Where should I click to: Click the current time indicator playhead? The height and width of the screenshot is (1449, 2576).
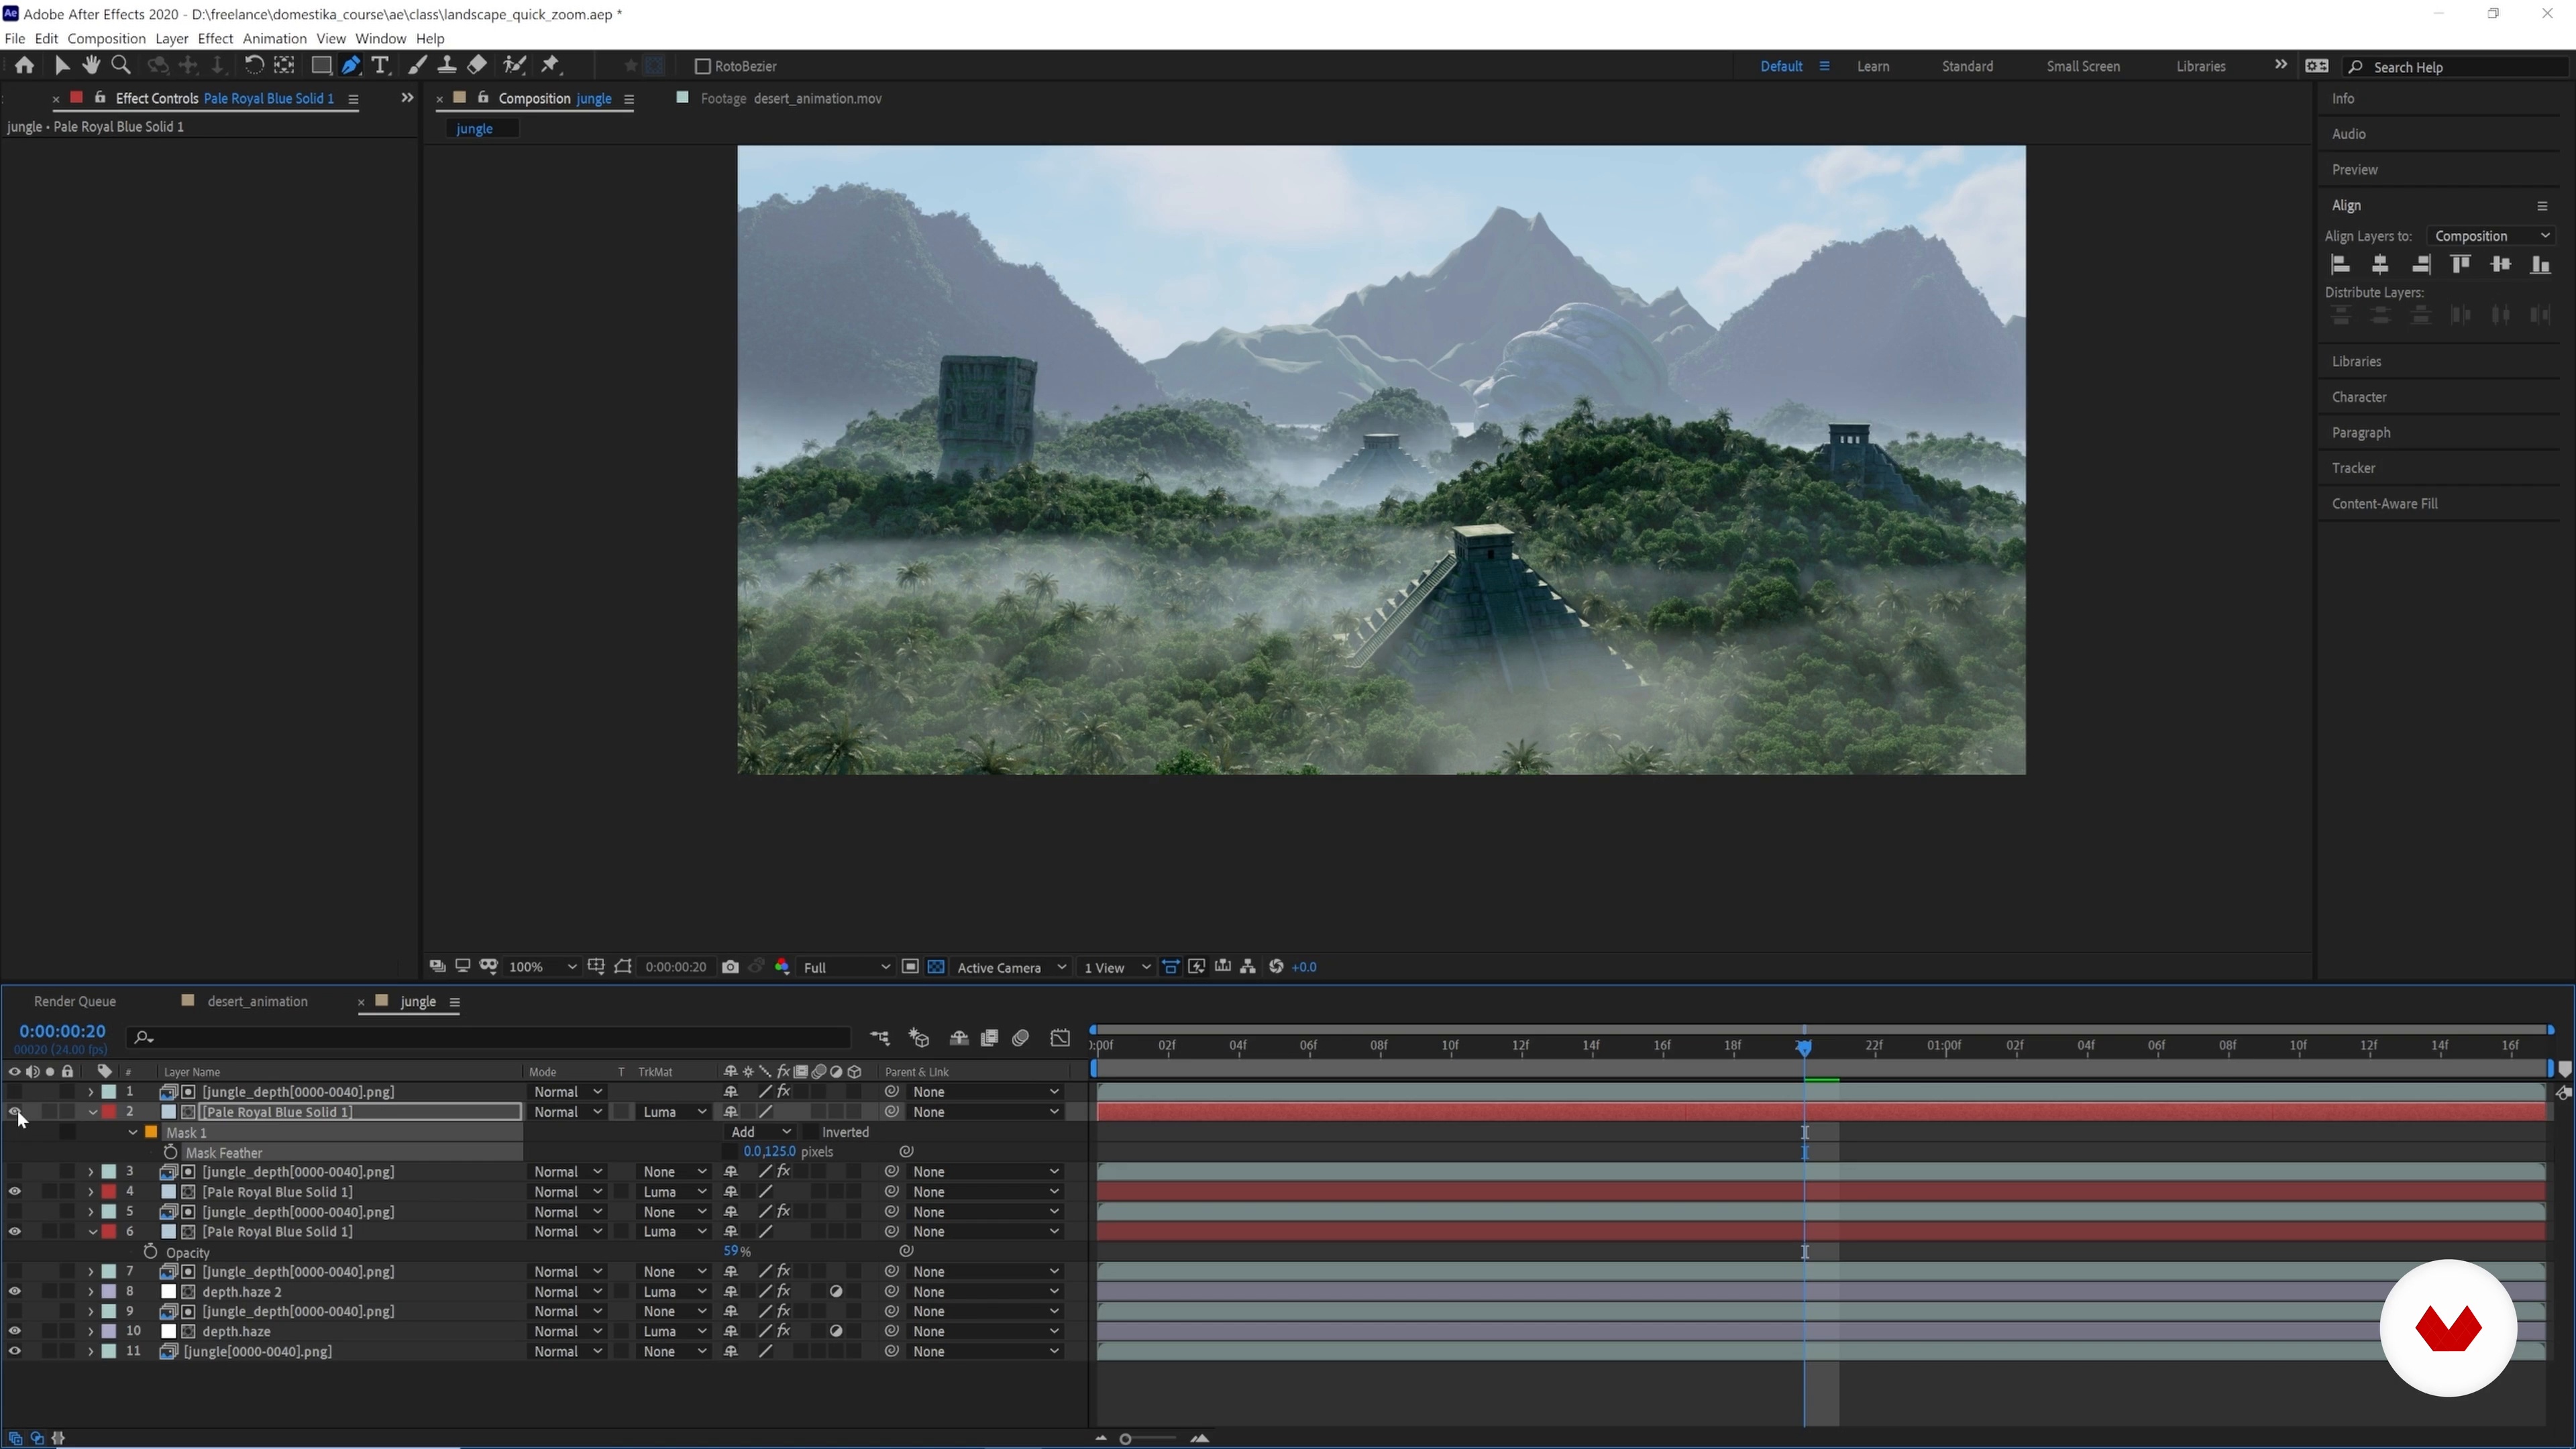[x=1804, y=1047]
